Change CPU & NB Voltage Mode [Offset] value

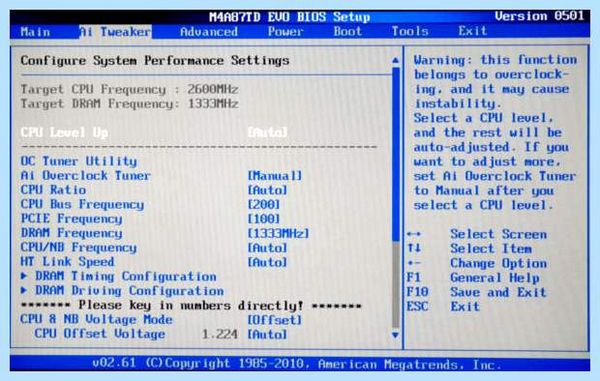coord(274,320)
